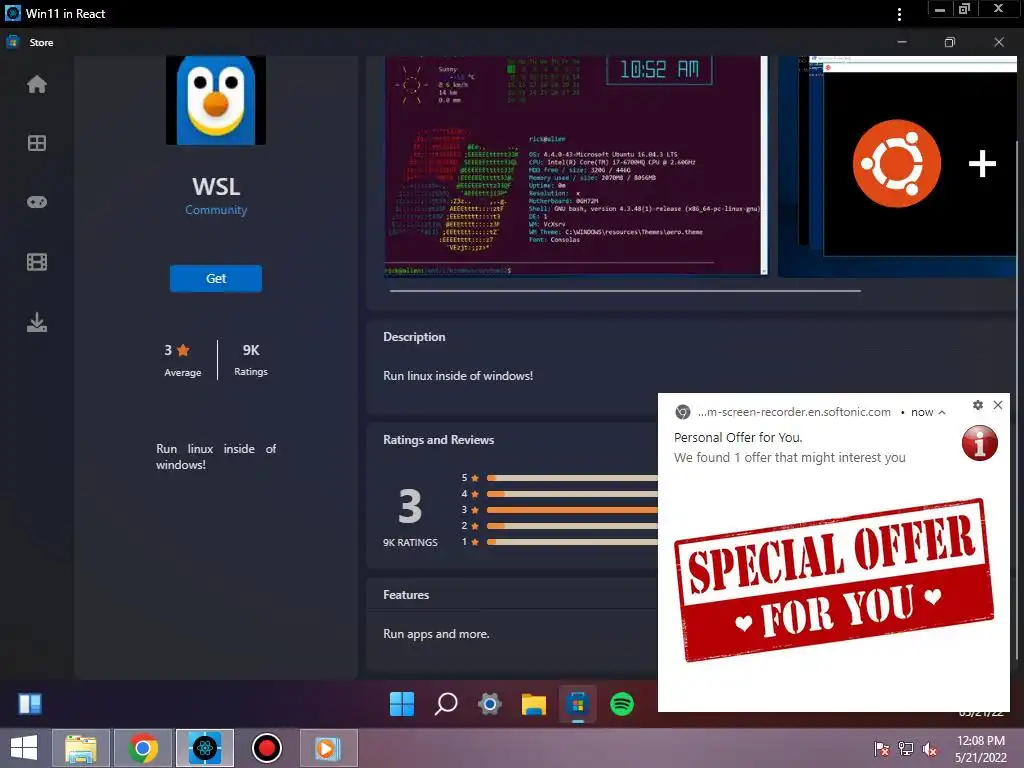Open the Ubuntu logo screenshot thumbnail

(897, 166)
